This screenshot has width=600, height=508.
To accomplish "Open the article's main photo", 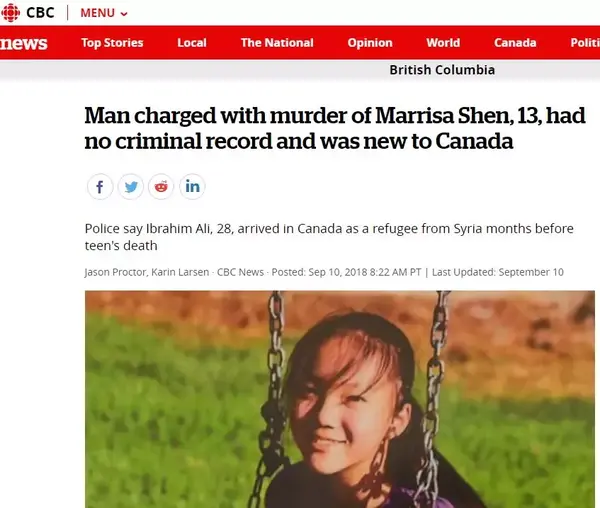I will (340, 399).
